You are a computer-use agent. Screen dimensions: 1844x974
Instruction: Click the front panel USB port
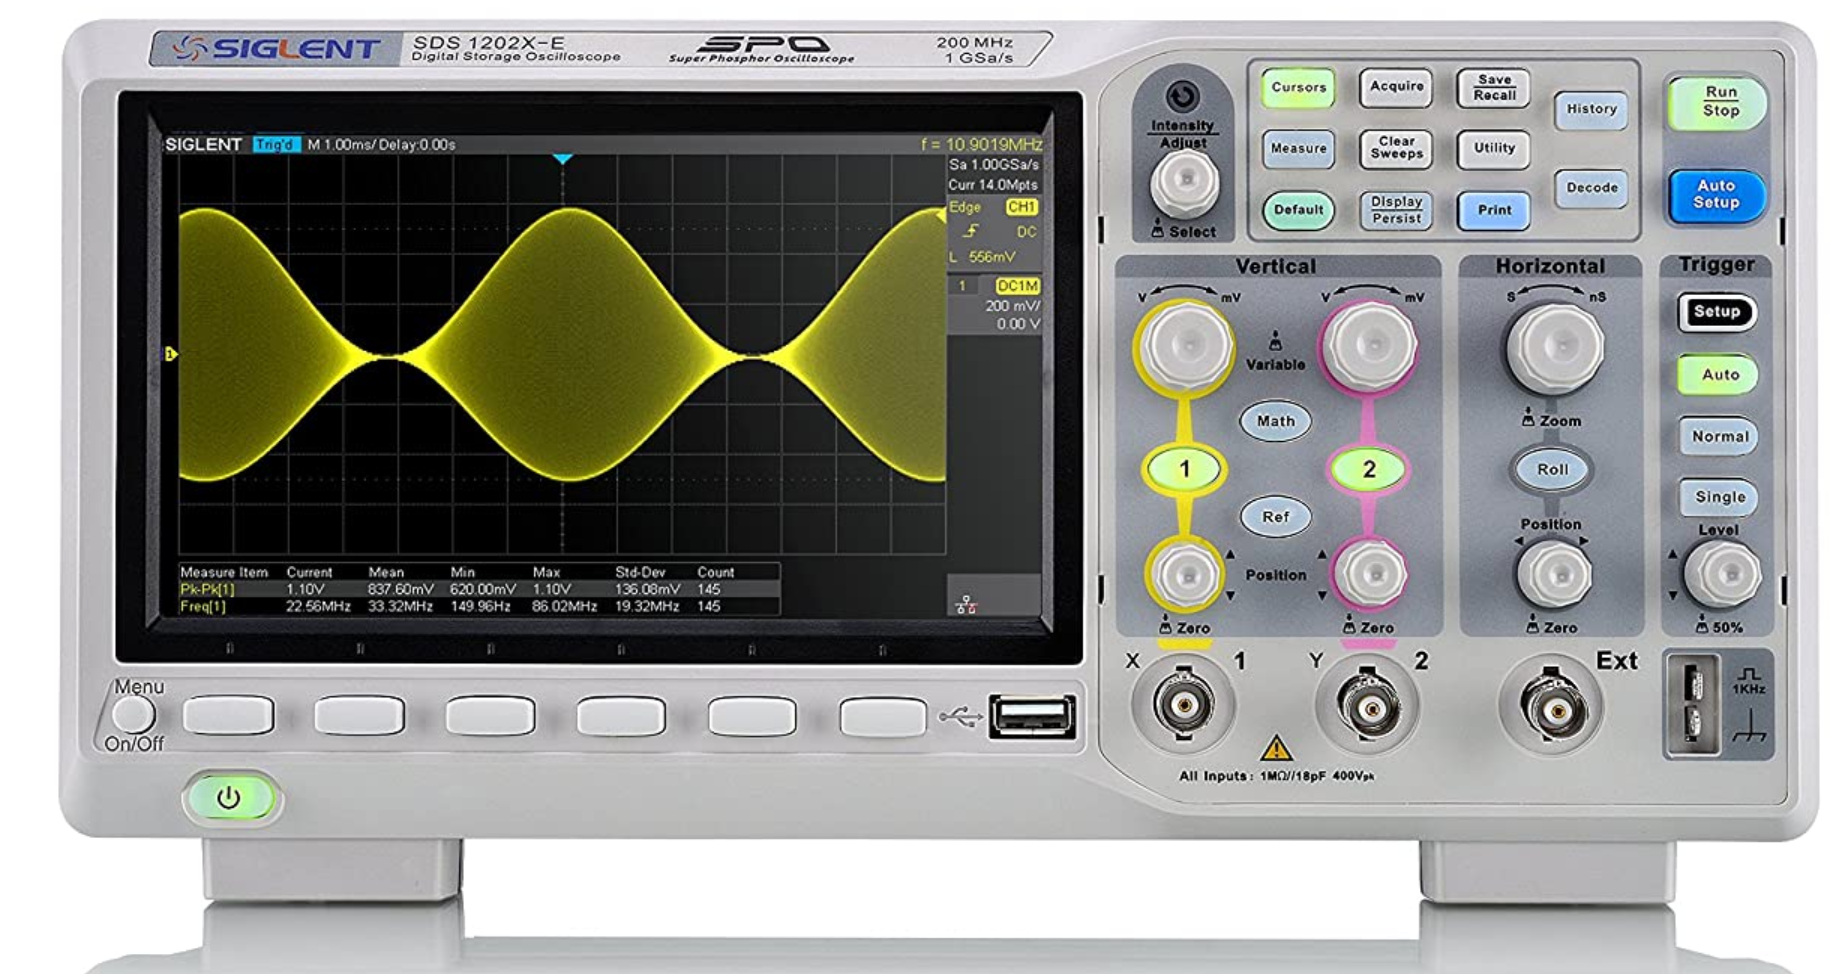tap(1032, 716)
